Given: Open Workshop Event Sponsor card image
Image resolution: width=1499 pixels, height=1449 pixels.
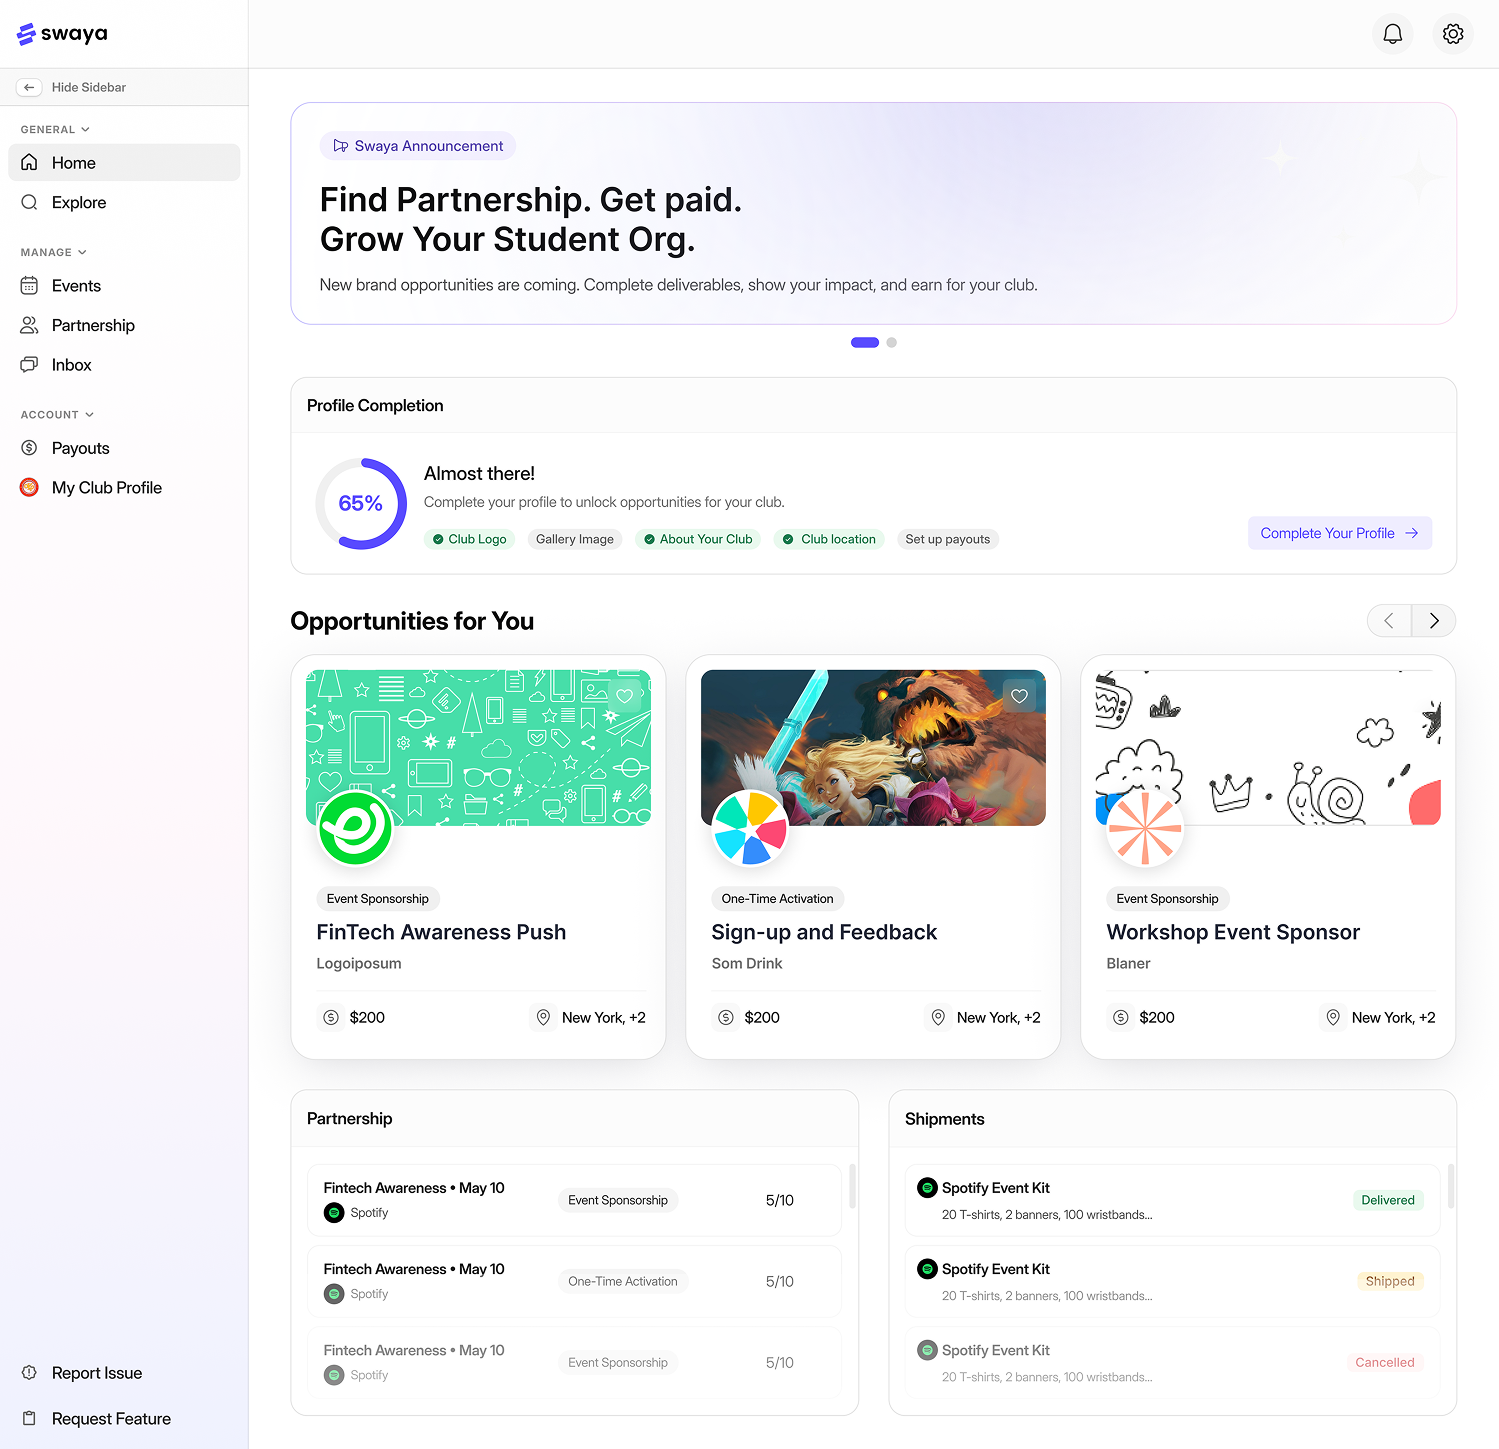Looking at the screenshot, I should (x=1268, y=748).
